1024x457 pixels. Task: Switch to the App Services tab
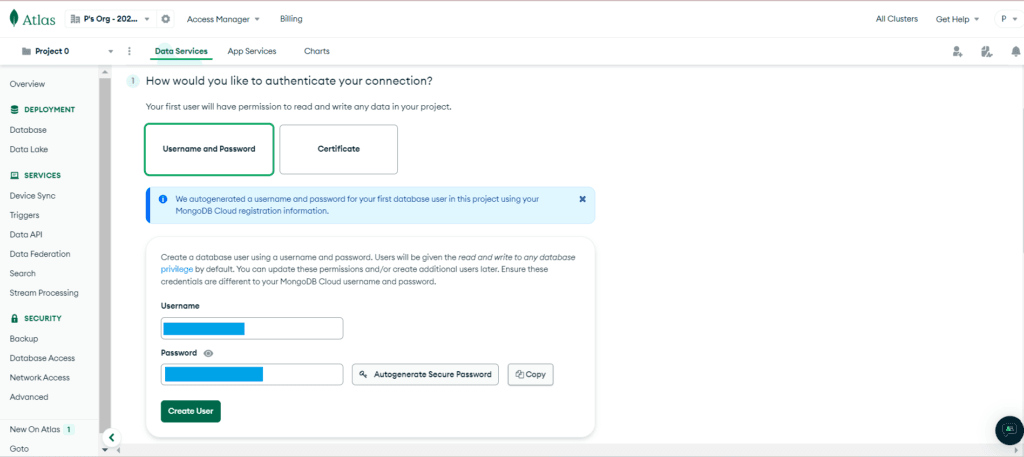coord(252,51)
